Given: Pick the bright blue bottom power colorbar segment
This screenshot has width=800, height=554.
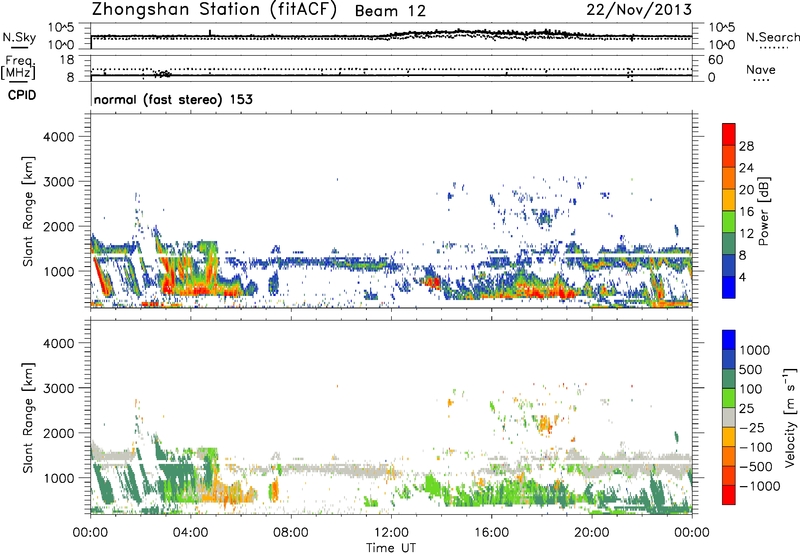Looking at the screenshot, I should point(729,287).
